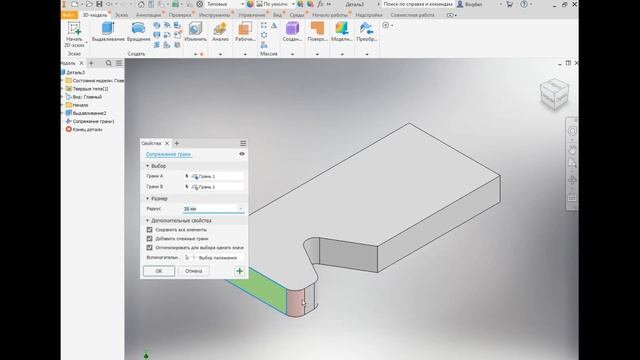Open the Свойства panel hamburger menu
Viewport: 640px width, 360px height.
pyautogui.click(x=243, y=143)
